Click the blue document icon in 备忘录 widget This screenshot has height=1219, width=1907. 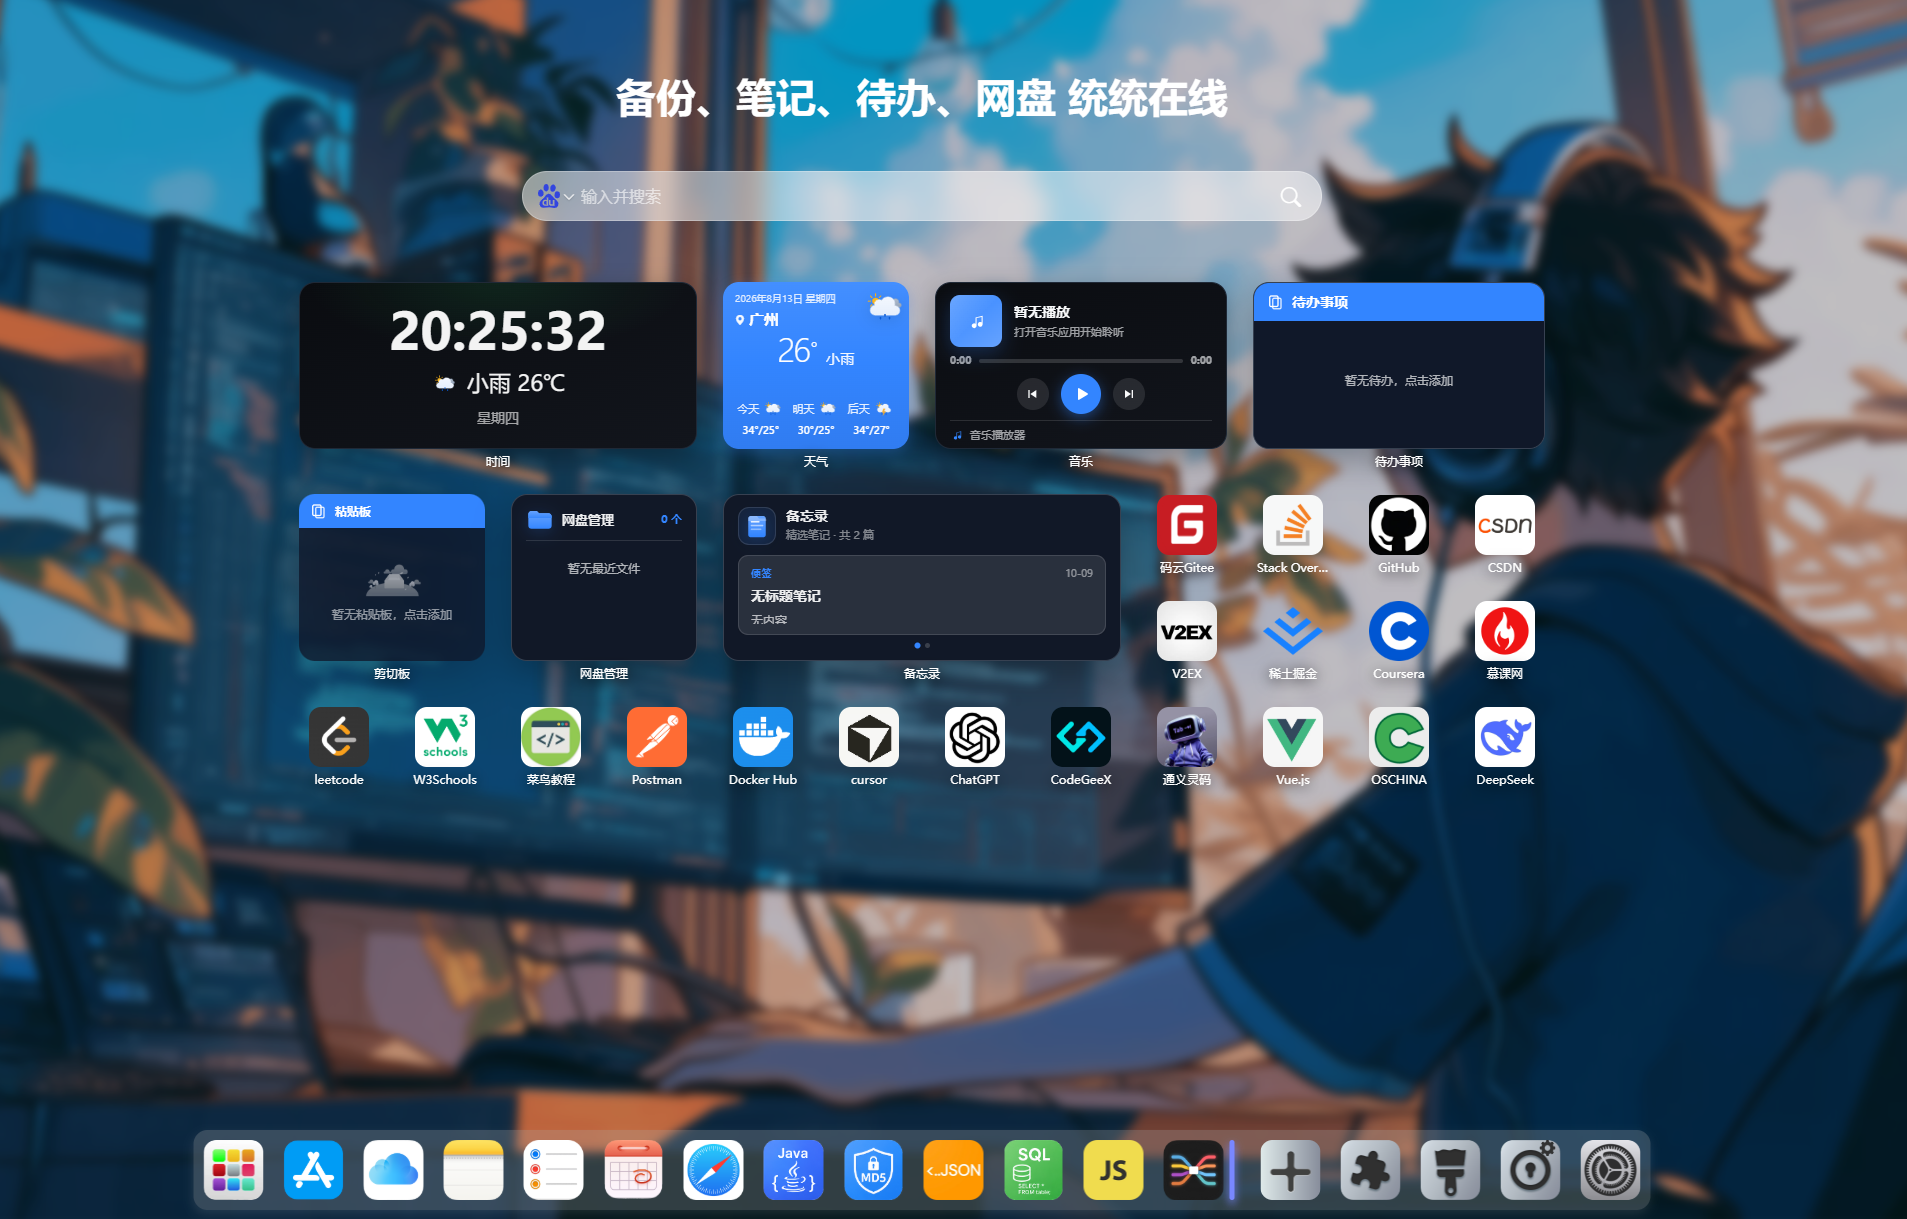(757, 525)
